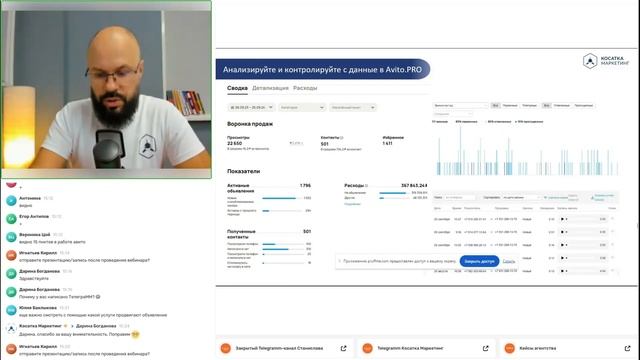Click Егор Антипов avatar in chat
Image resolution: width=640 pixels, height=360 pixels.
[x=11, y=219]
